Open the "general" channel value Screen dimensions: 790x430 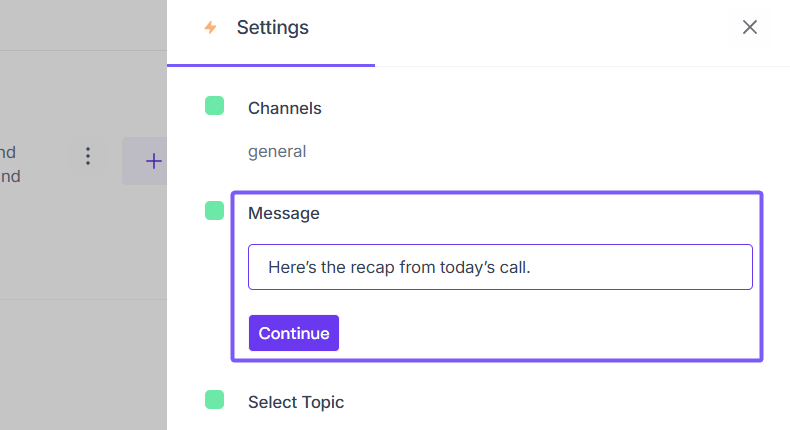[x=277, y=152]
